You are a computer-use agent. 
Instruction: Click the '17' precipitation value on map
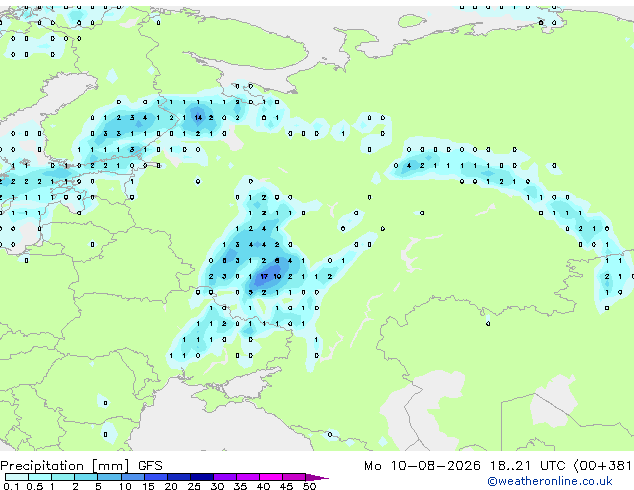264,277
